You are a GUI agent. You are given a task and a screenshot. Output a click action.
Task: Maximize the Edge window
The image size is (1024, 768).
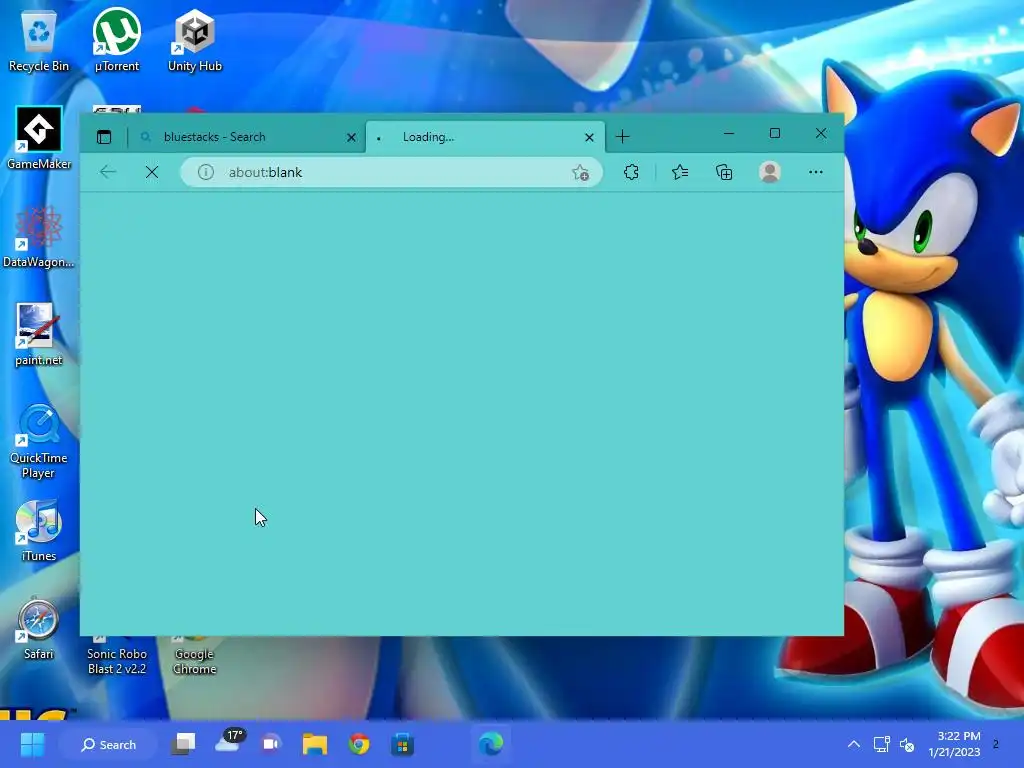775,133
